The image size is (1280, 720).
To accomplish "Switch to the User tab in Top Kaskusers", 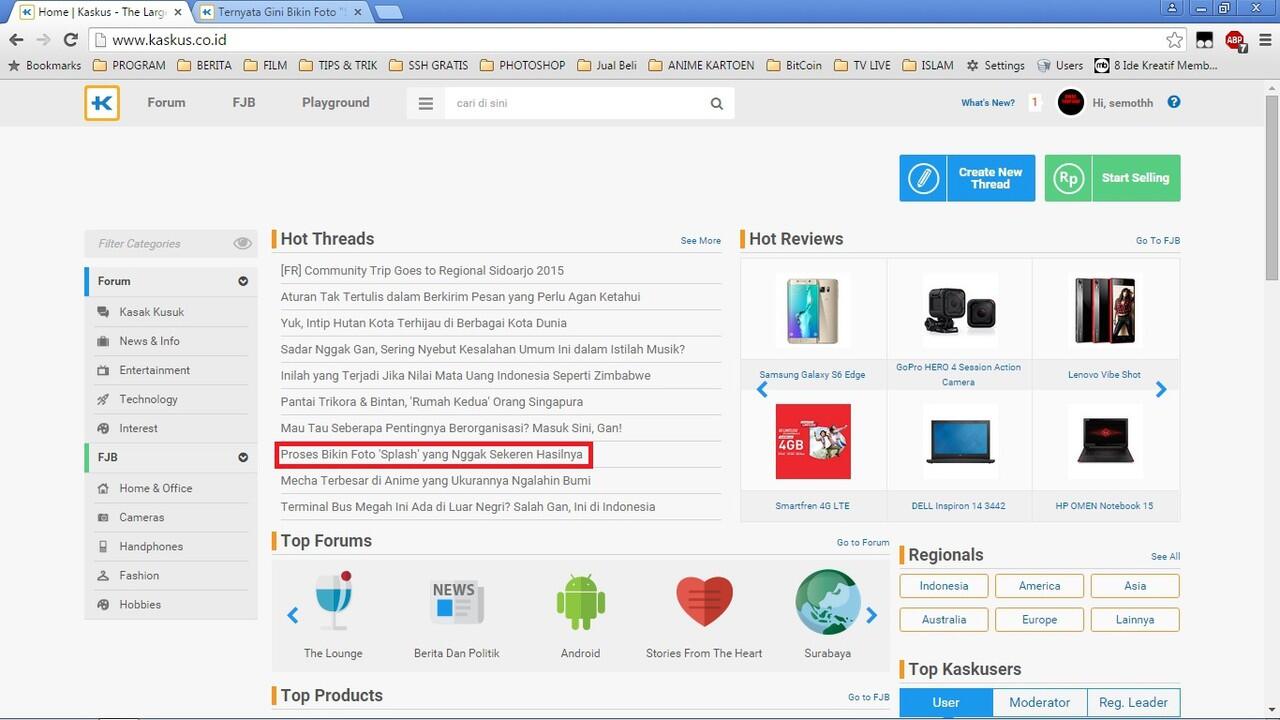I will pos(946,702).
